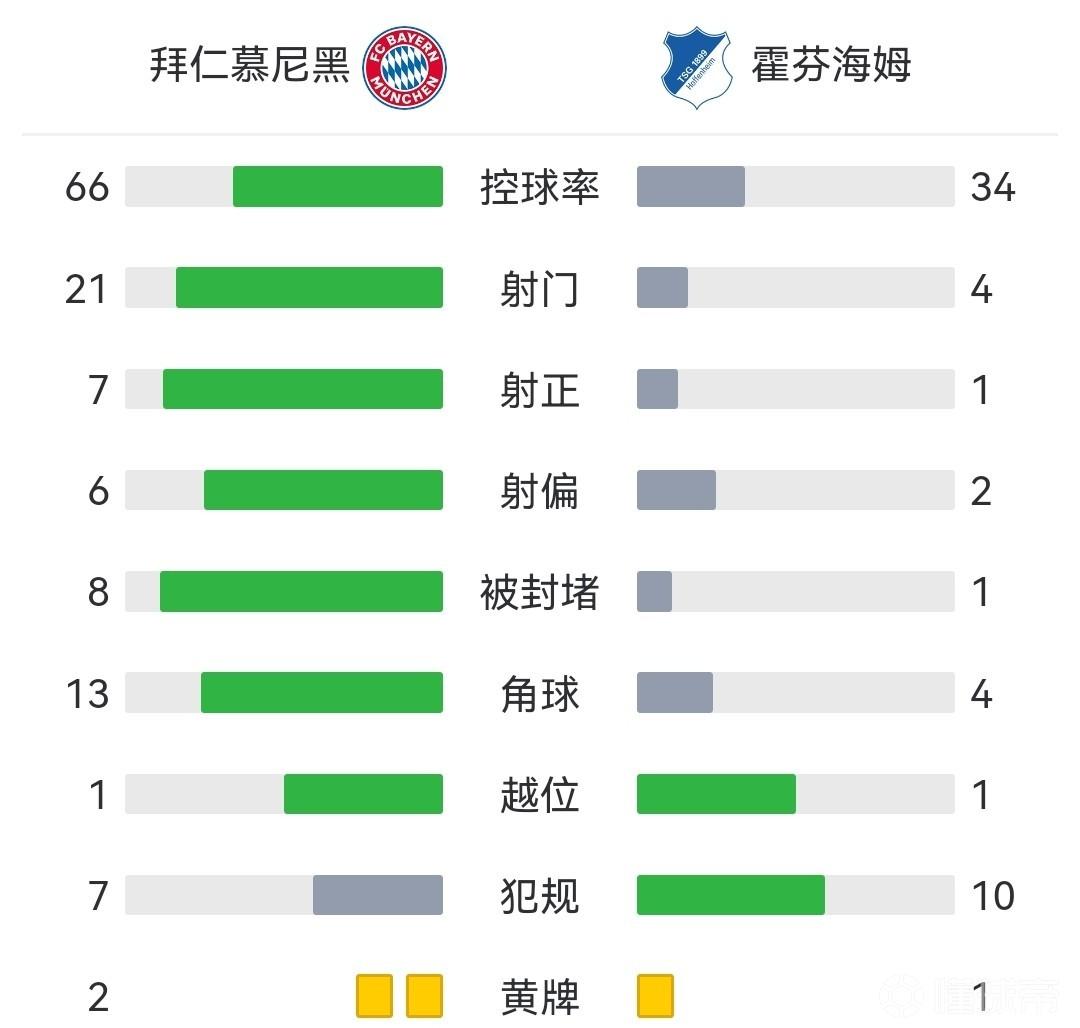
Task: Click Hoffenheim's gray 角球 corner bar
Action: [x=675, y=693]
